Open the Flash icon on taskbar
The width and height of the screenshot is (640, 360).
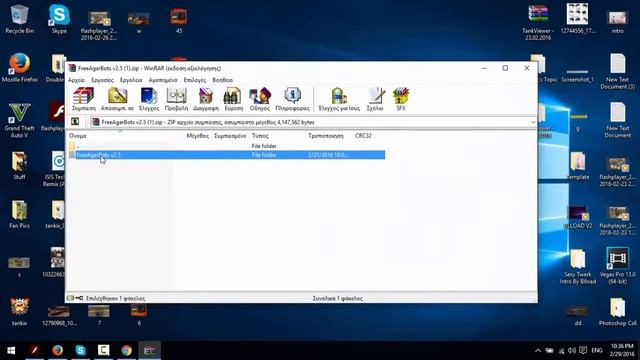click(35, 350)
